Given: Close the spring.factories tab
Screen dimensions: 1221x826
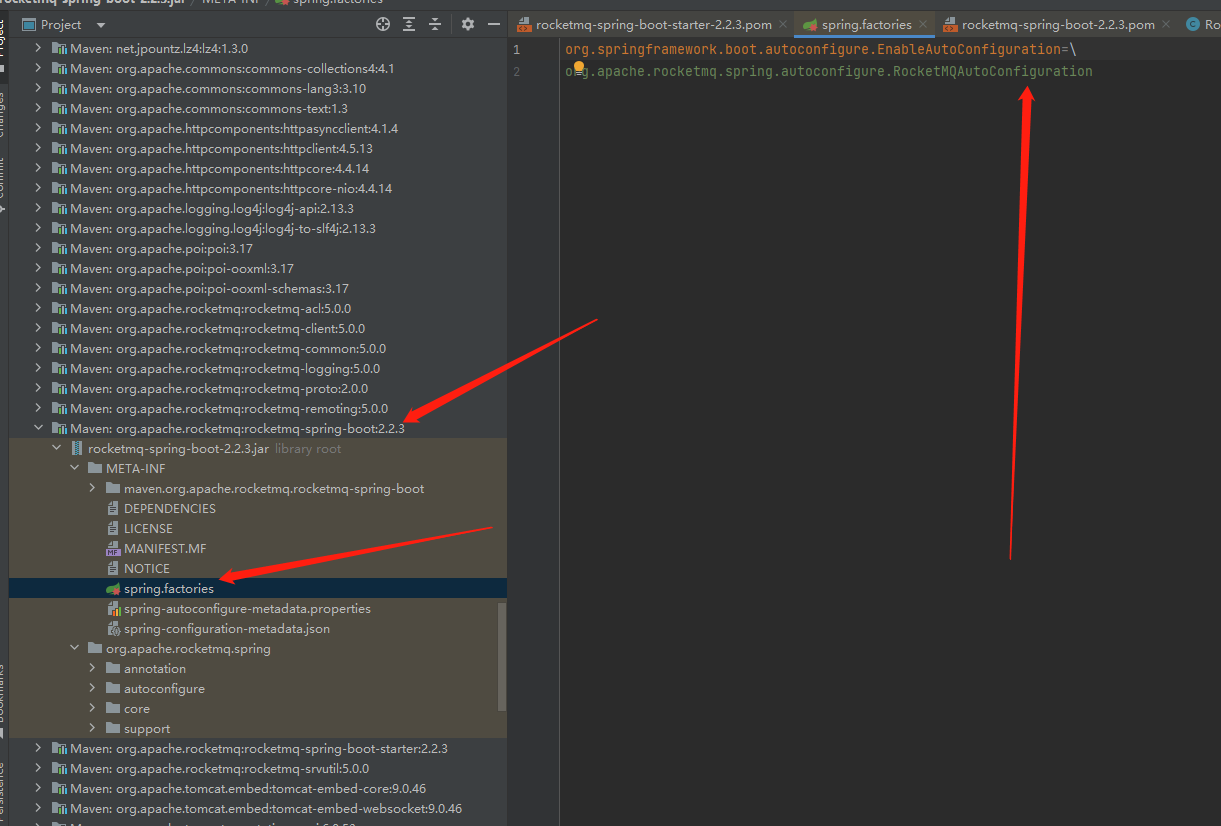Looking at the screenshot, I should click(923, 24).
